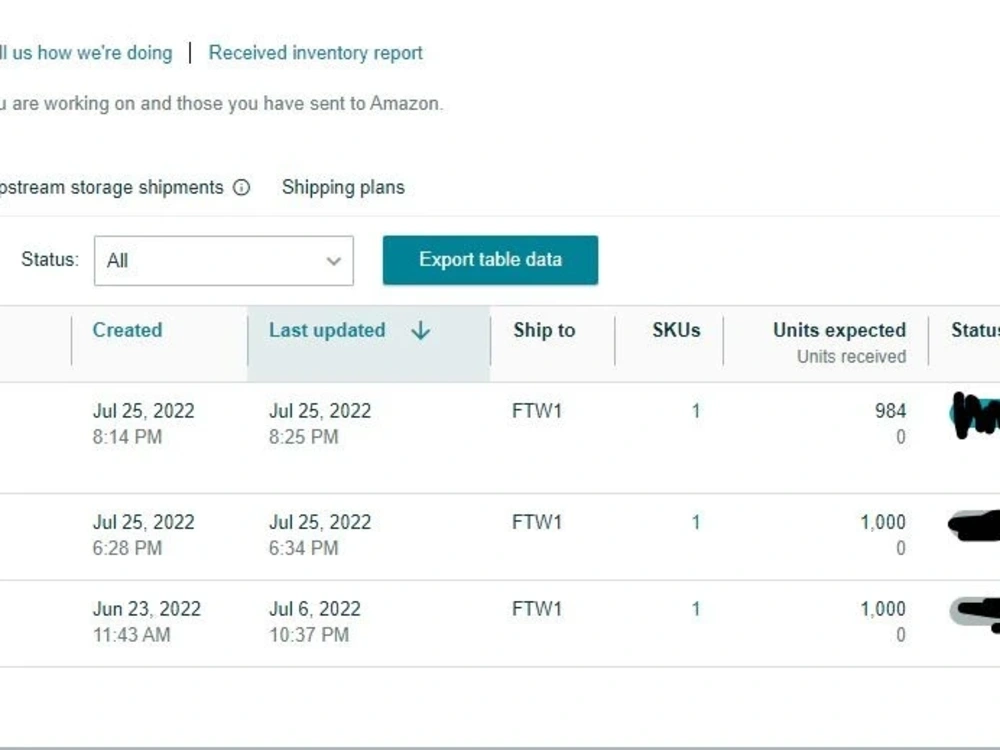Click the Ship to column header
The height and width of the screenshot is (750, 1000).
[544, 330]
